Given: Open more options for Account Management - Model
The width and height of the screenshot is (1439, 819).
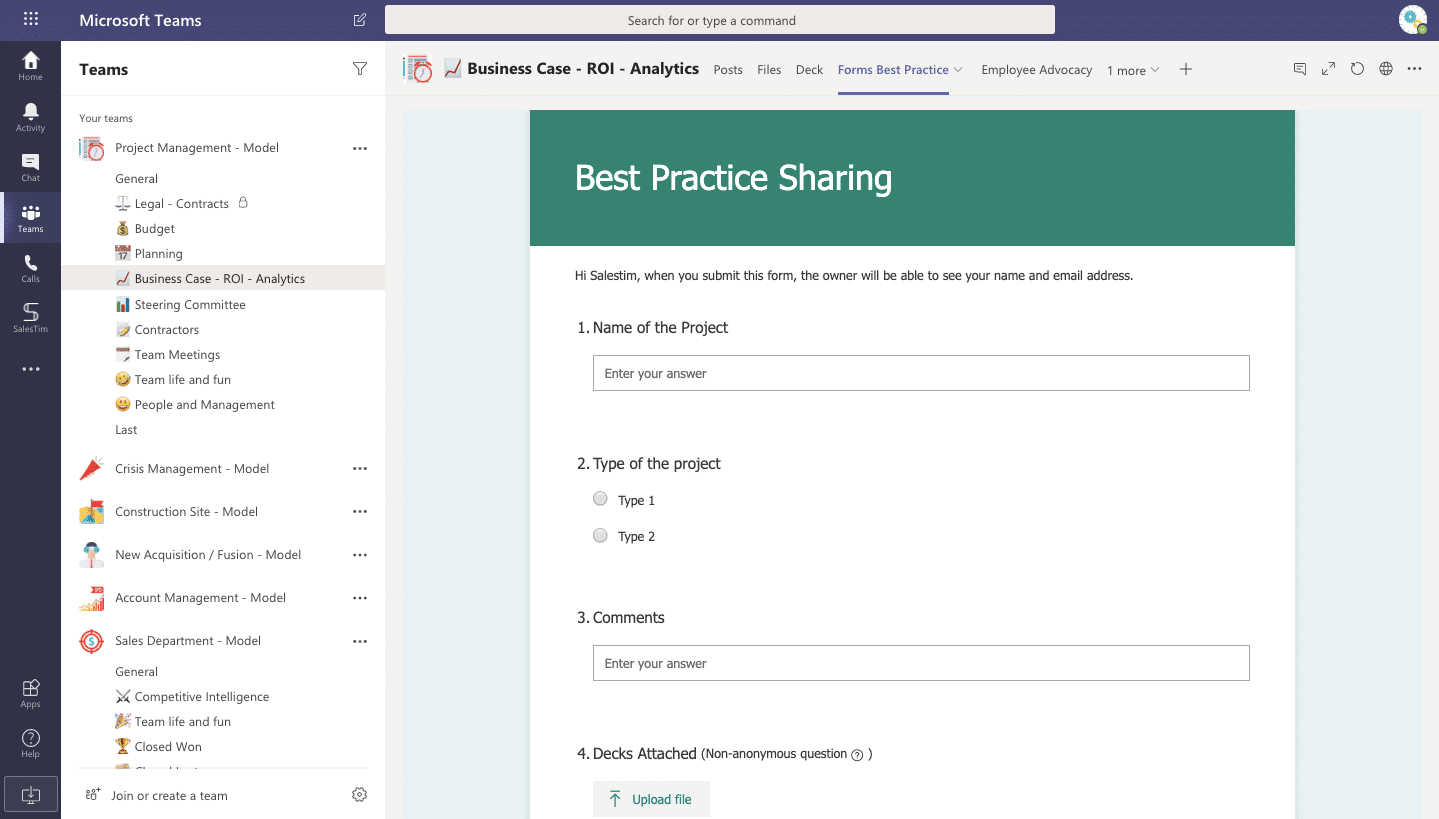Looking at the screenshot, I should tap(360, 598).
